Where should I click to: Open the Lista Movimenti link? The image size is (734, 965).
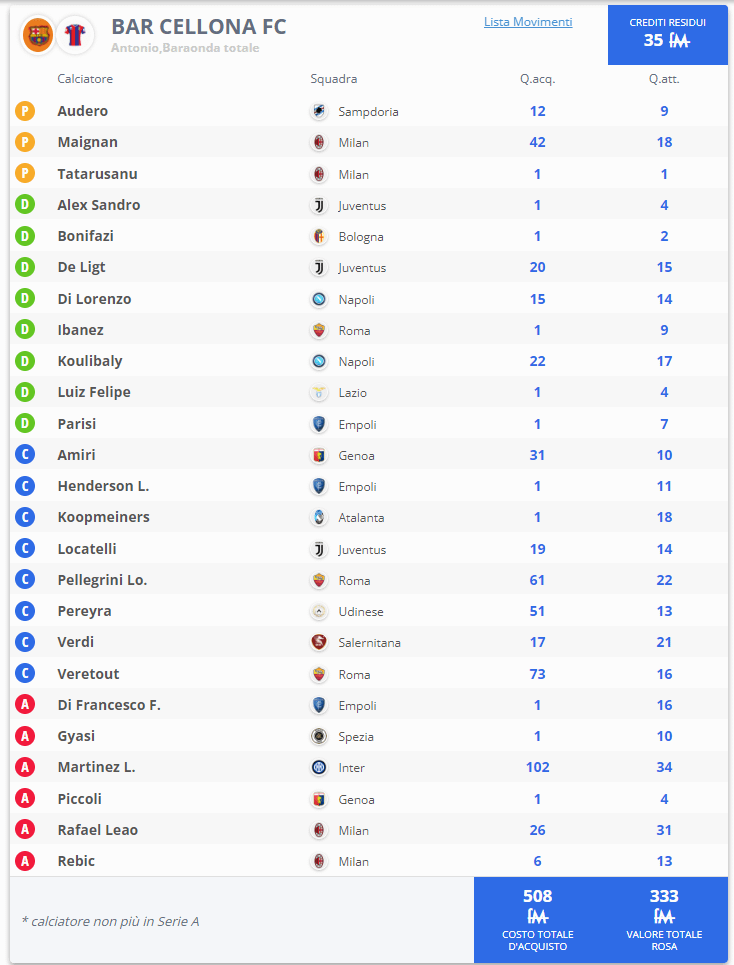[x=528, y=22]
